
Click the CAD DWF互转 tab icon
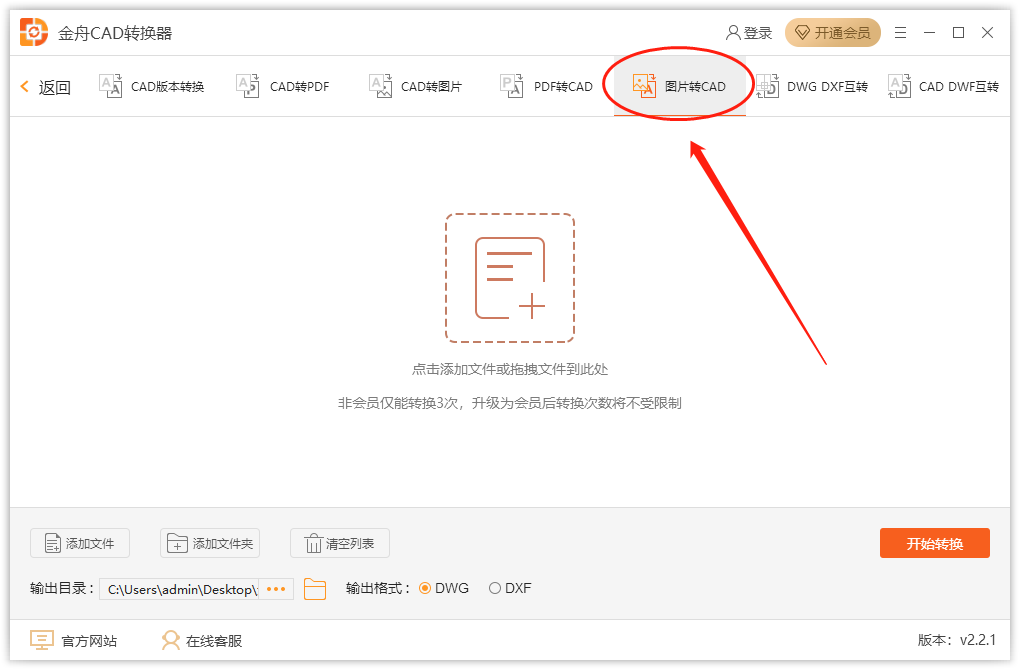(x=900, y=86)
